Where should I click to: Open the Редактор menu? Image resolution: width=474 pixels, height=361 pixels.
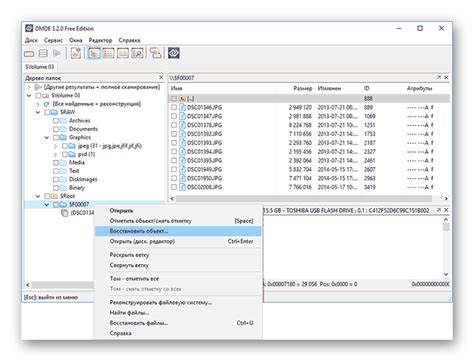(x=100, y=40)
